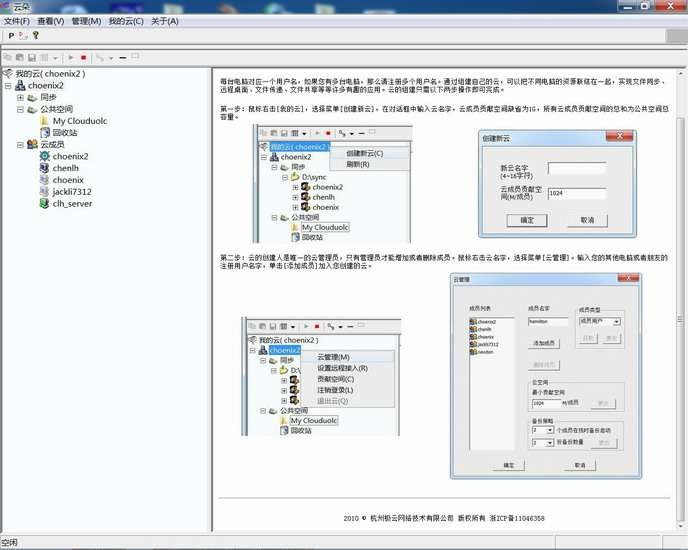The image size is (688, 550).
Task: Expand the 同步 node in left tree
Action: [x=20, y=97]
